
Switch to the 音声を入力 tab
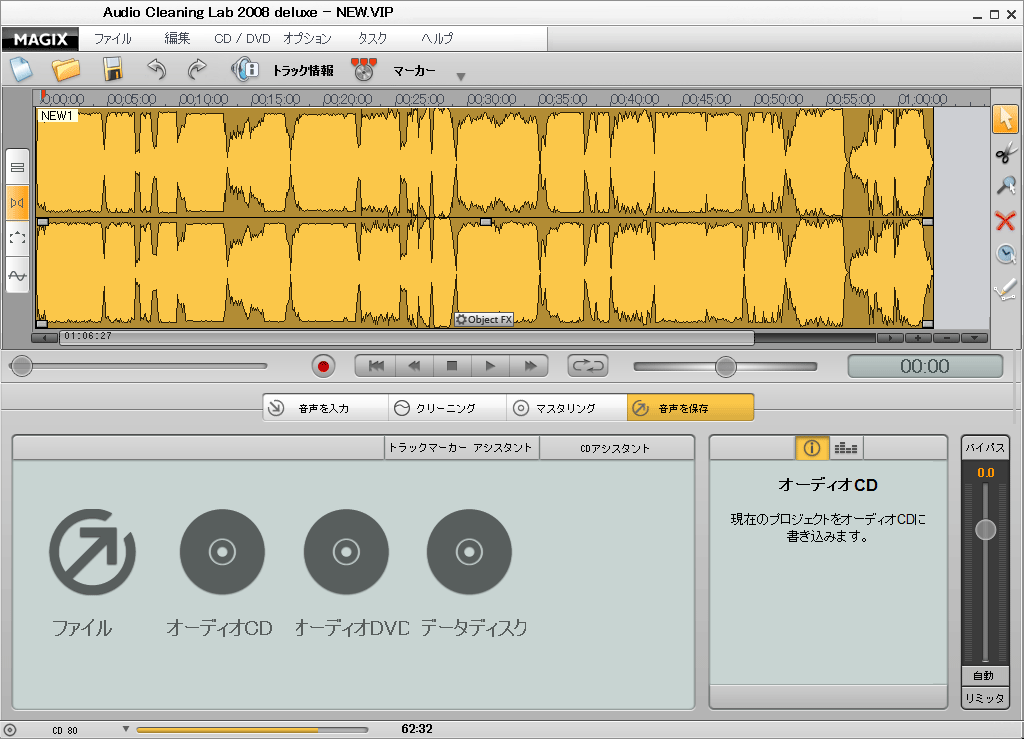pyautogui.click(x=325, y=408)
